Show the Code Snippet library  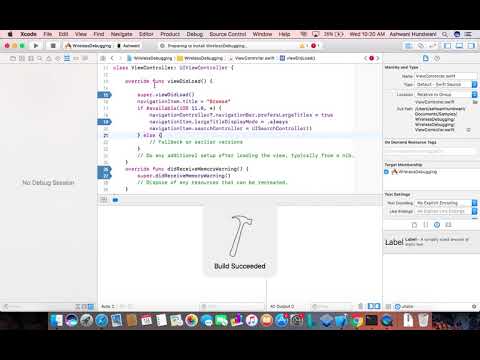426,225
